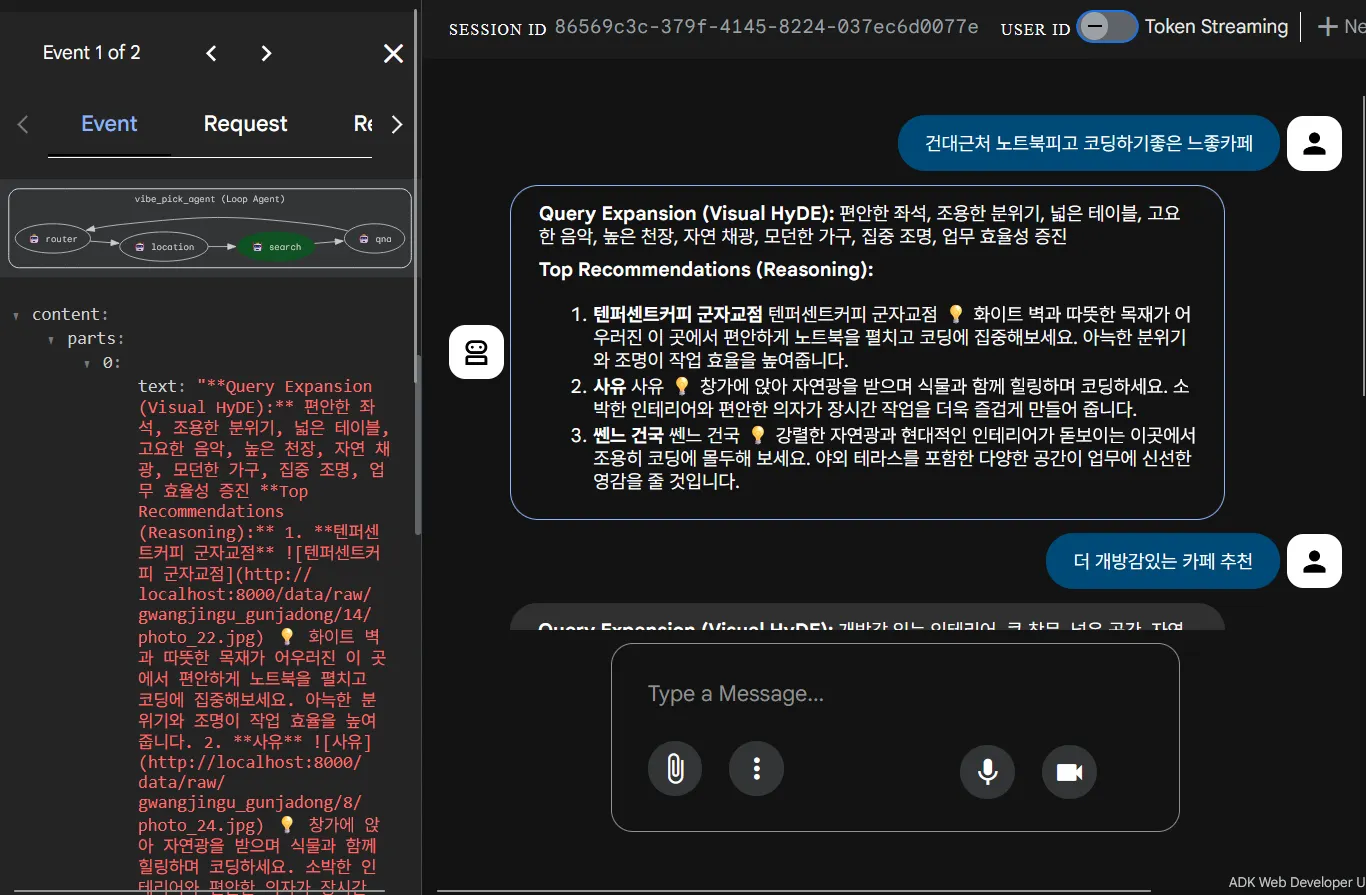Click the vibe_pick_agent (Loop Agent) graph title
1366x895 pixels.
click(210, 199)
